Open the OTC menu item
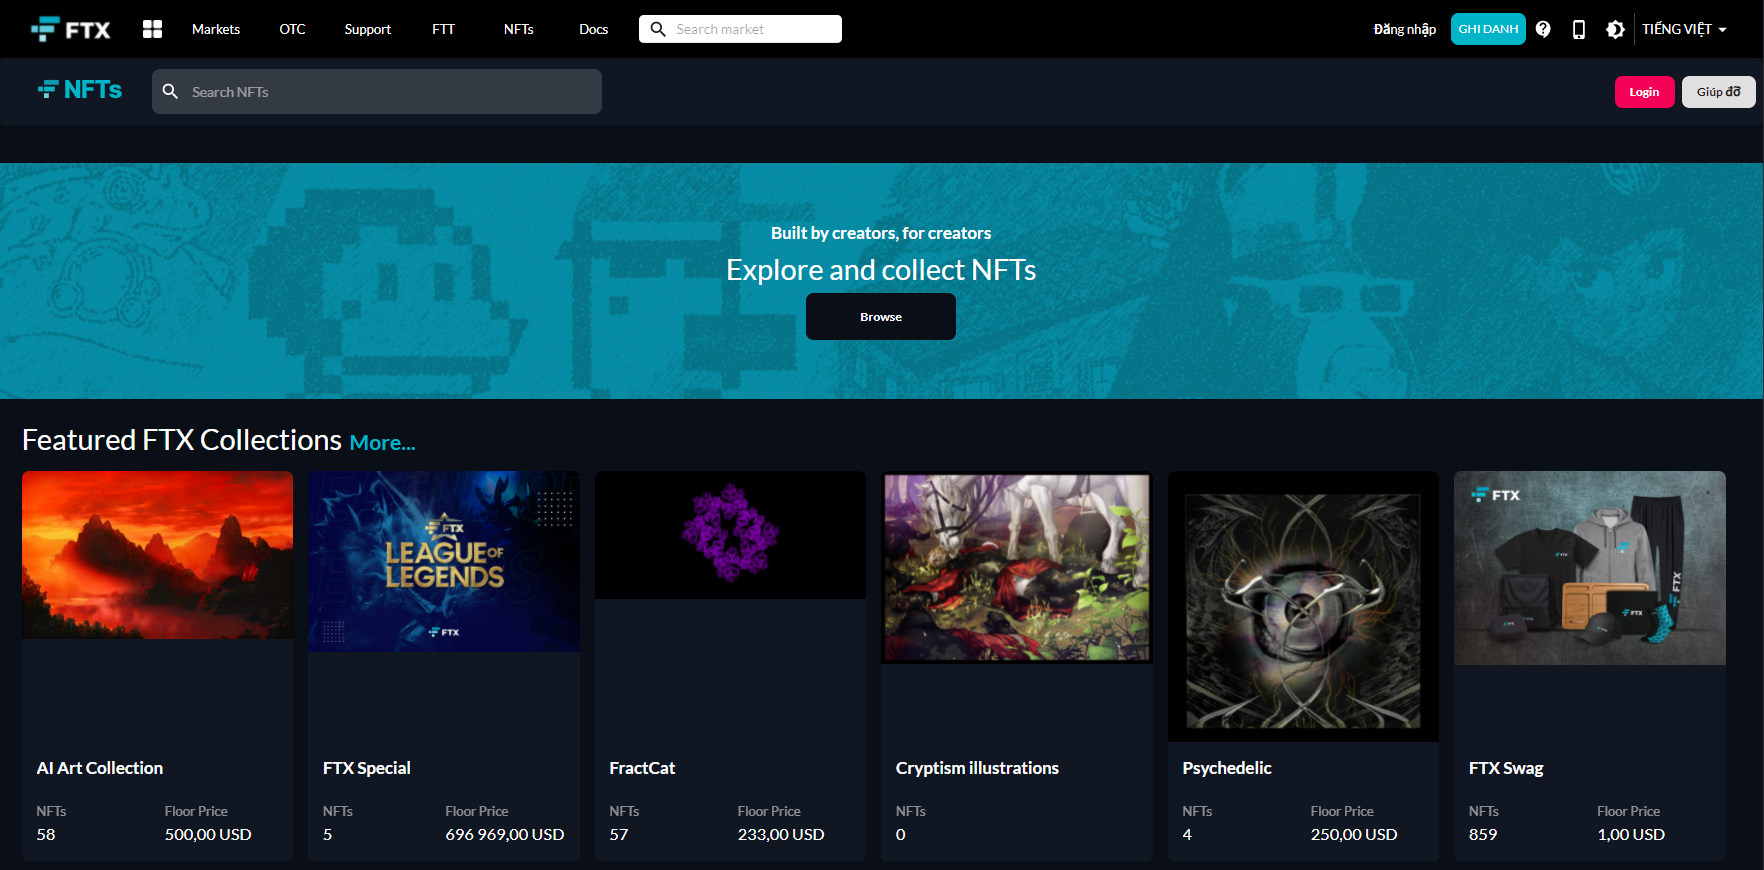Screen dimensions: 1764x870 tap(292, 29)
